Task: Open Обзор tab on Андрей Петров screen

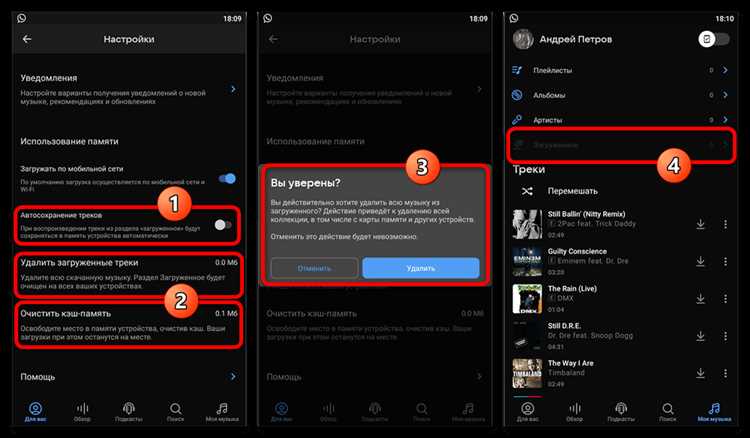Action: pyautogui.click(x=574, y=412)
